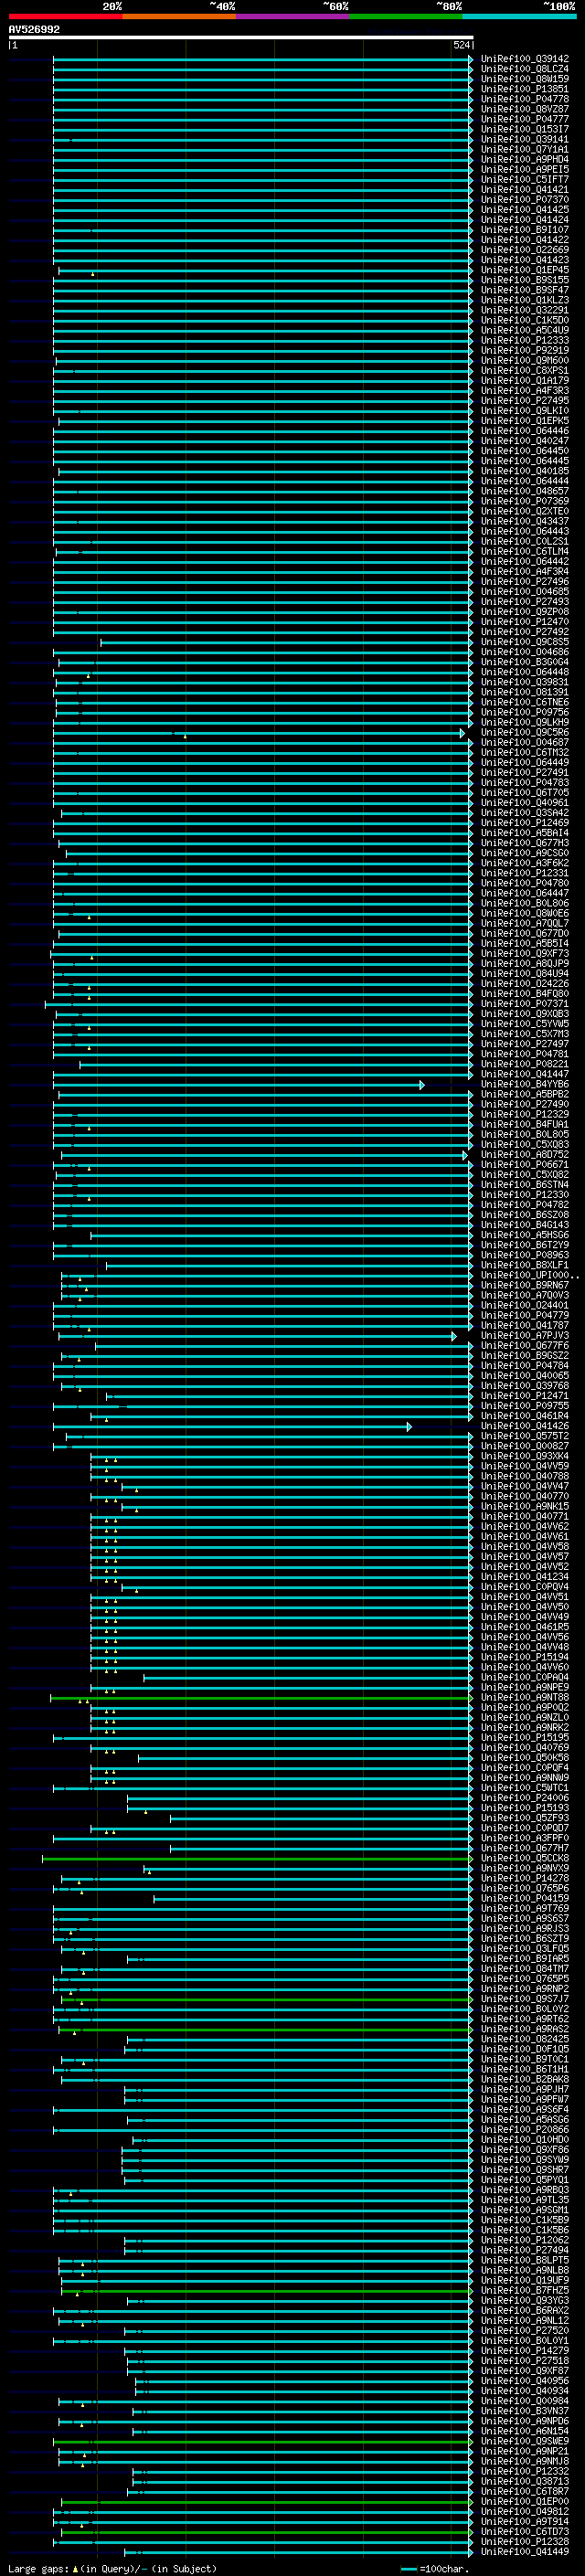Select UniRef100_B9I107 label
Image resolution: width=585 pixels, height=2576 pixels.
pos(525,230)
